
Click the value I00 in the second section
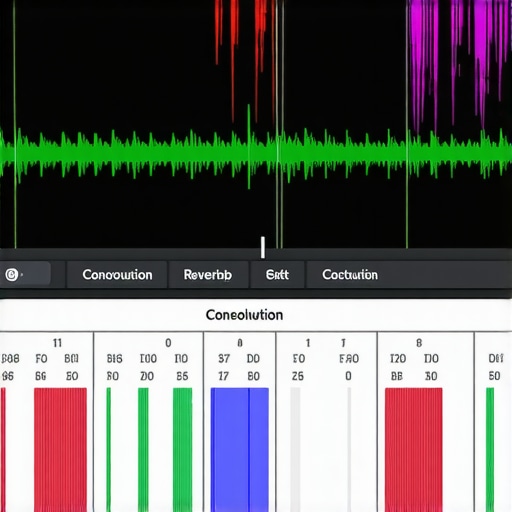pos(148,359)
